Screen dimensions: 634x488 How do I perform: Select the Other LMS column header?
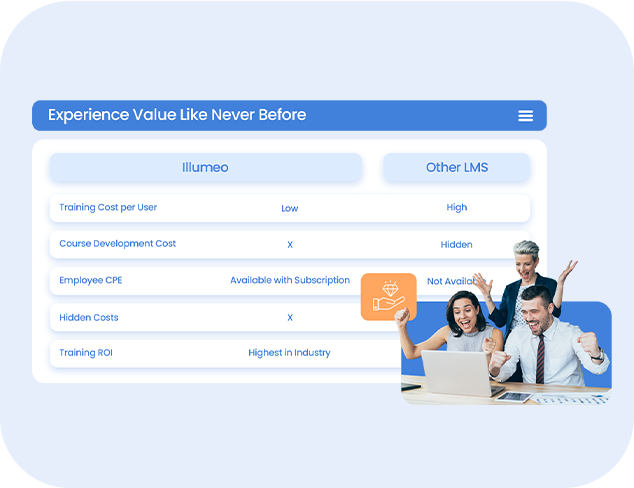tap(456, 167)
